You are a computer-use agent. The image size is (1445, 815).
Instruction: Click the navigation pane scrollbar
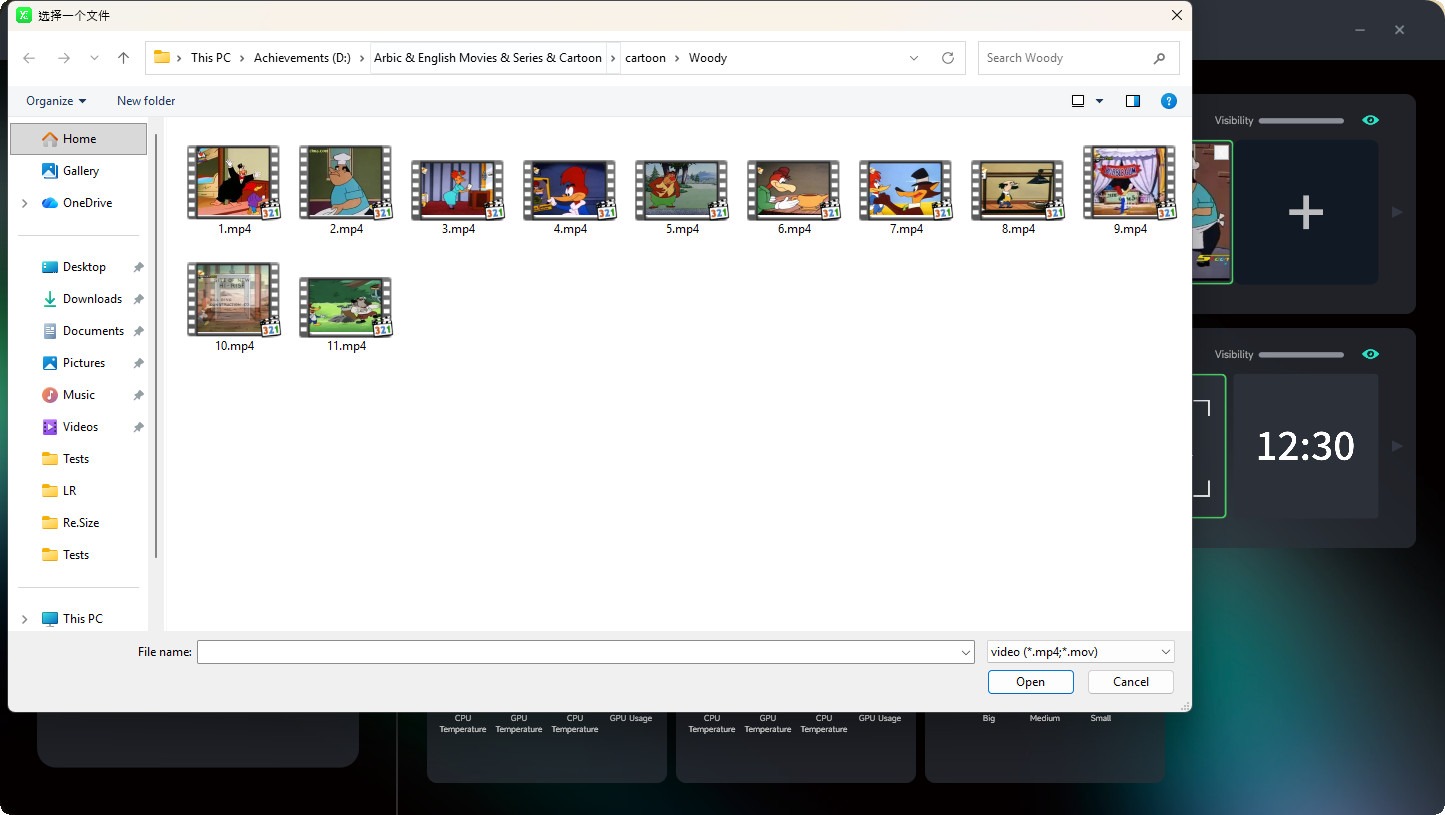pyautogui.click(x=155, y=345)
